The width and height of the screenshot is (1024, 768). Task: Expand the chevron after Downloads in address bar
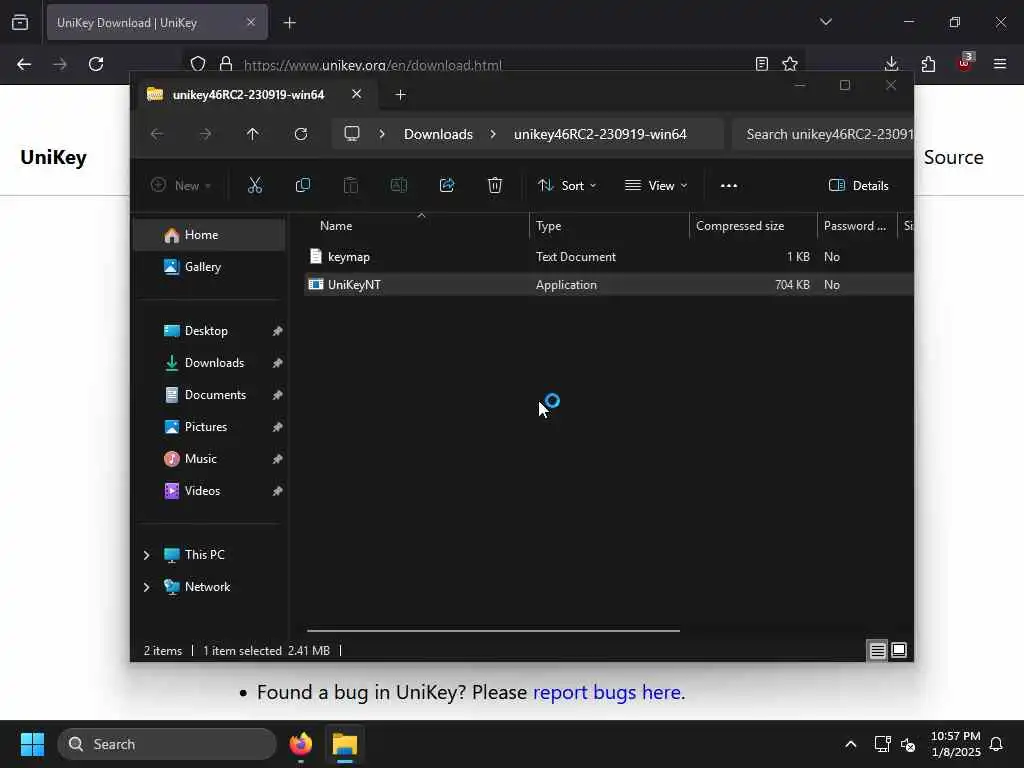pos(493,134)
